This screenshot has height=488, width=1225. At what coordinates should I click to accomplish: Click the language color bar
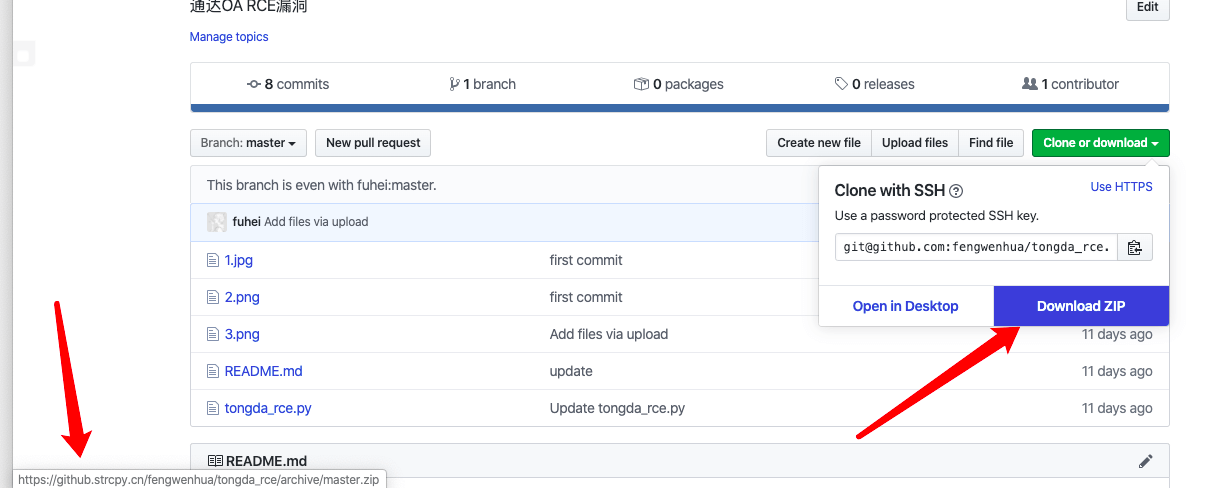[679, 108]
